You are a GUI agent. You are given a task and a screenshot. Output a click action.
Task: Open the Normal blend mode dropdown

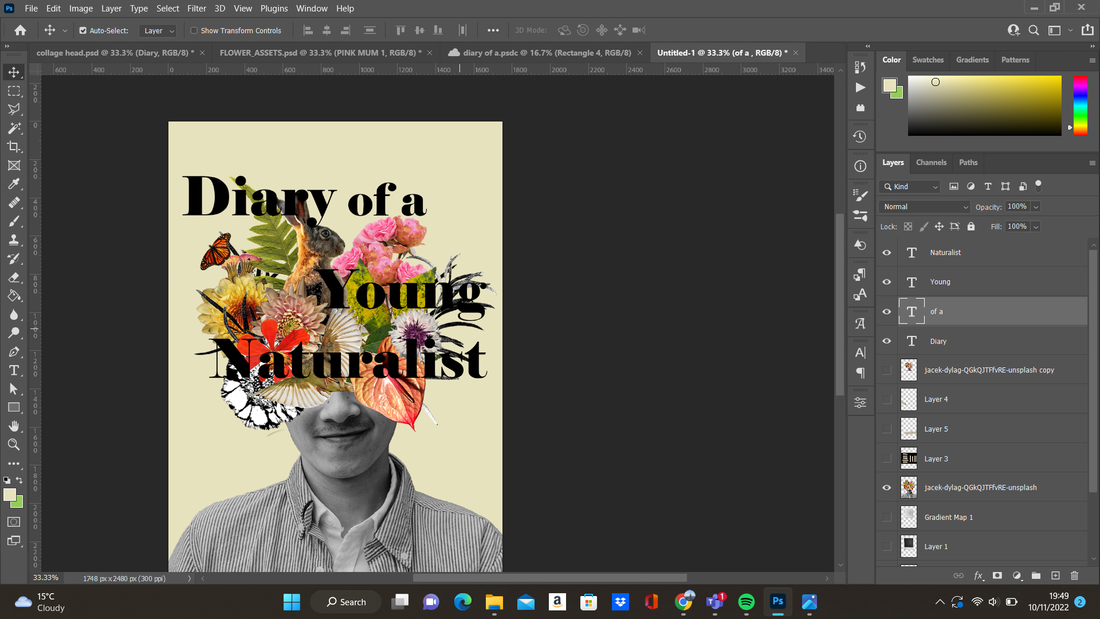(x=925, y=206)
